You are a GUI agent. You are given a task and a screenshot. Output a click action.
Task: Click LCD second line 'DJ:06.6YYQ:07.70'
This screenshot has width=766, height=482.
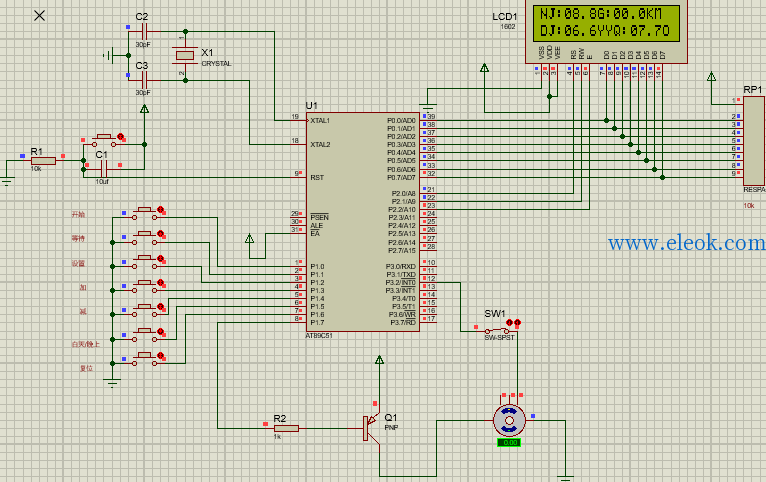point(605,31)
